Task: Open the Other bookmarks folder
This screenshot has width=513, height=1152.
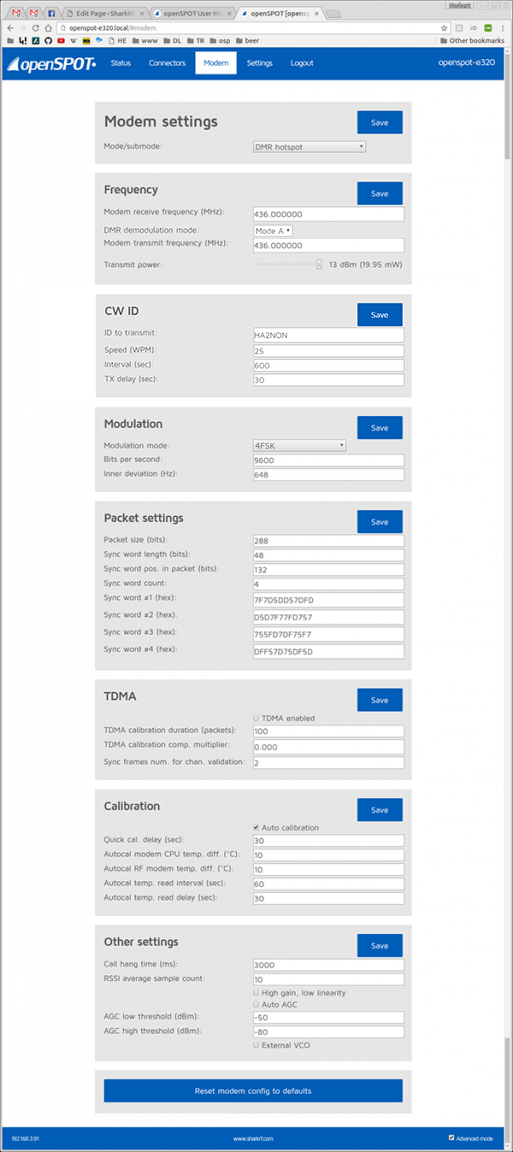Action: click(x=471, y=40)
